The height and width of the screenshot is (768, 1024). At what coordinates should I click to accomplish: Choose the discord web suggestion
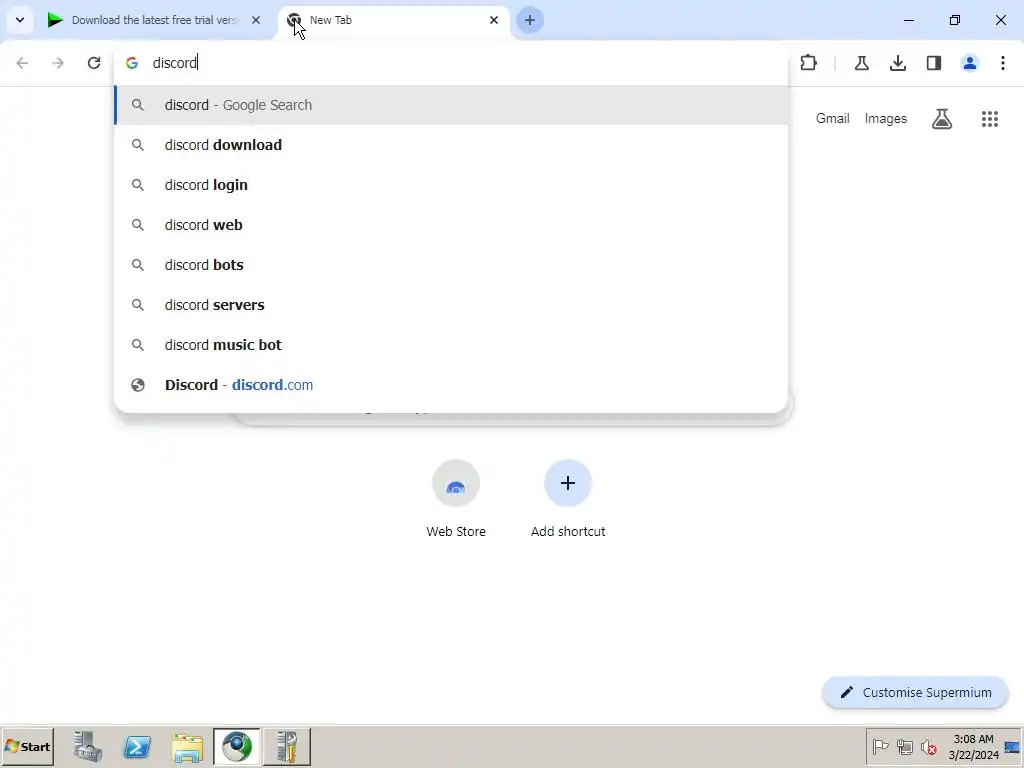coord(451,225)
